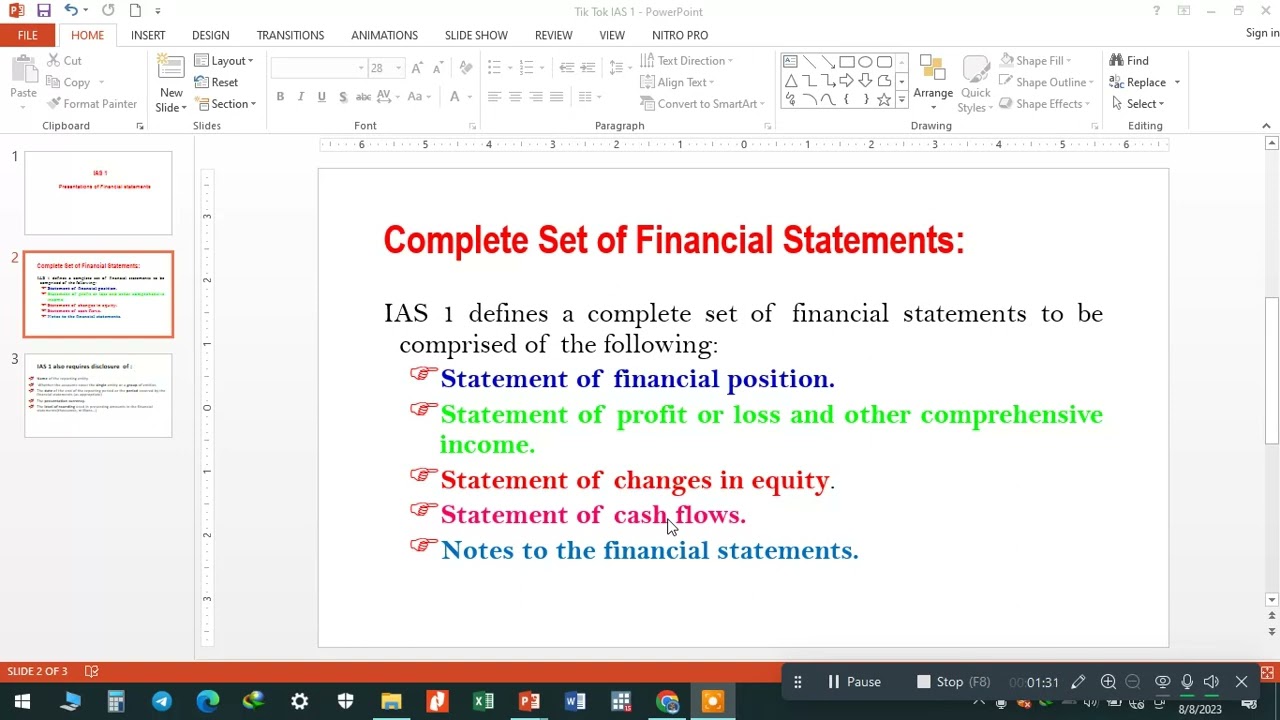Click the recorder pen annotation icon

[1078, 682]
